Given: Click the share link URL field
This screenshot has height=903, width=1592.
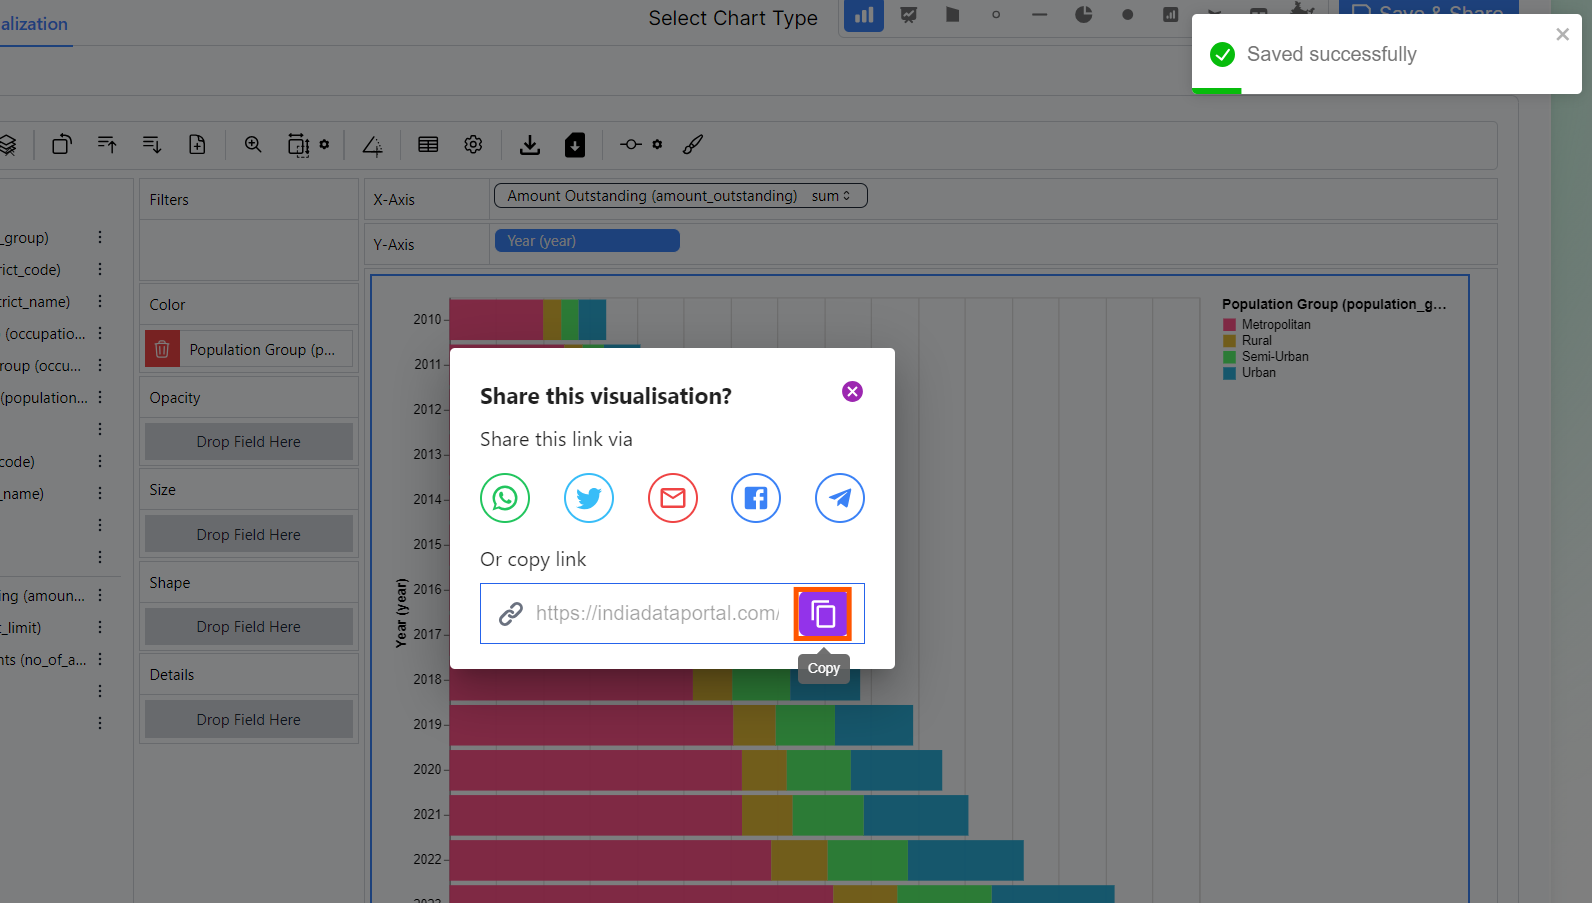Looking at the screenshot, I should [x=656, y=613].
